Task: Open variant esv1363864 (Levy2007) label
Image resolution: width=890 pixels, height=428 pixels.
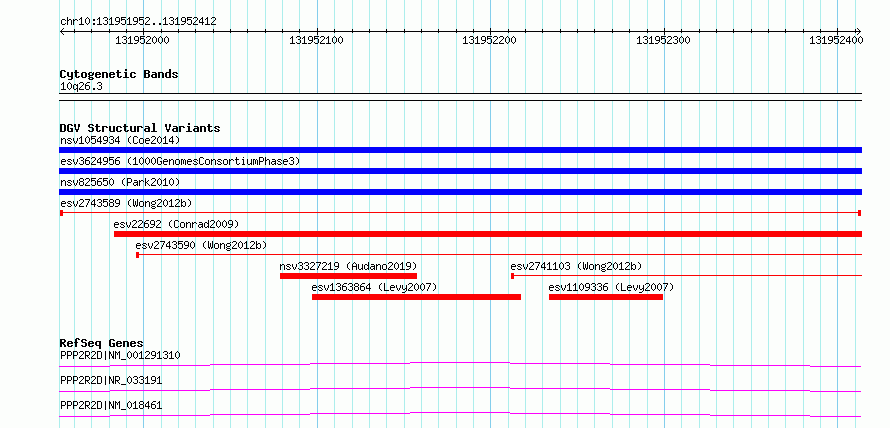Action: point(374,287)
